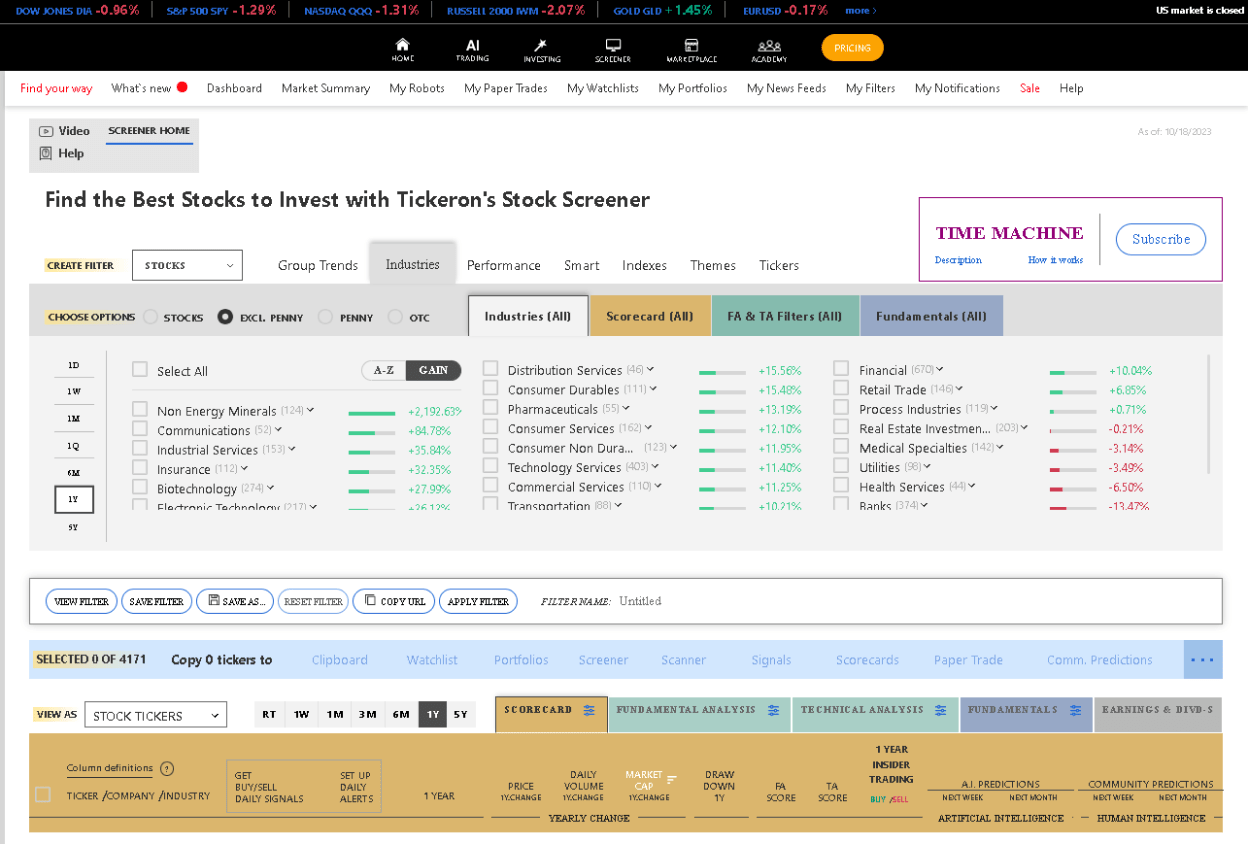Viewport: 1248px width, 844px height.
Task: Open the Academy people icon
Action: (769, 45)
